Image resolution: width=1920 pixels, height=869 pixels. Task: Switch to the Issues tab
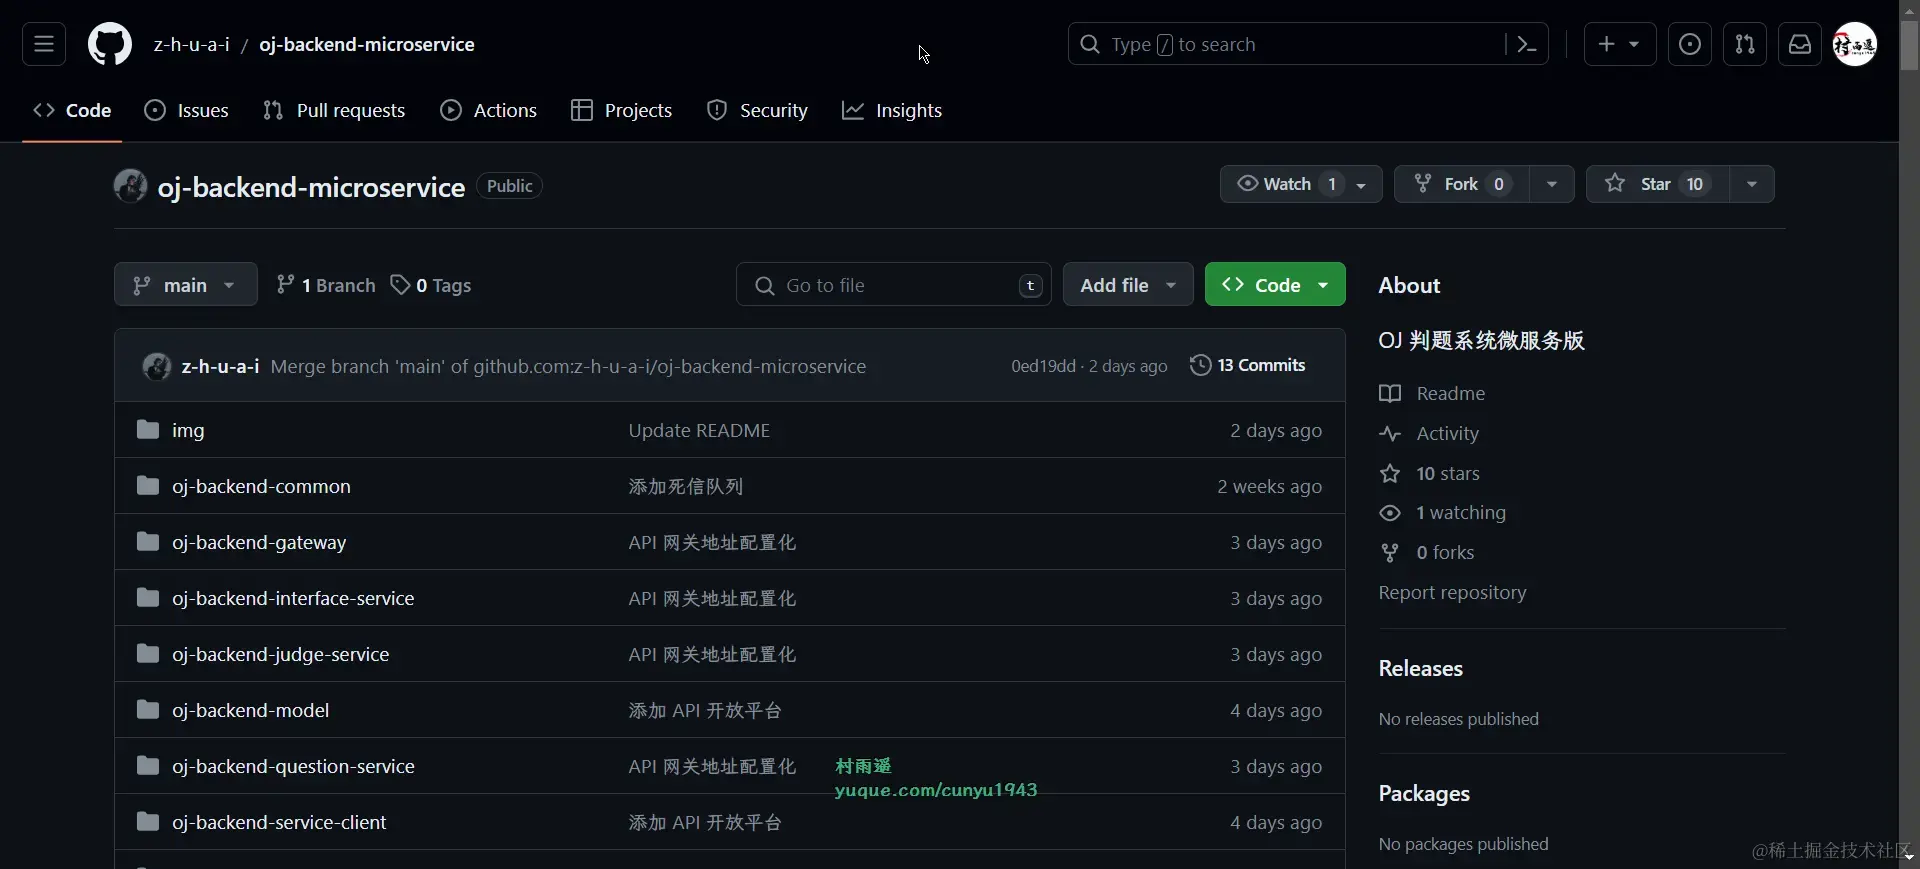point(187,110)
